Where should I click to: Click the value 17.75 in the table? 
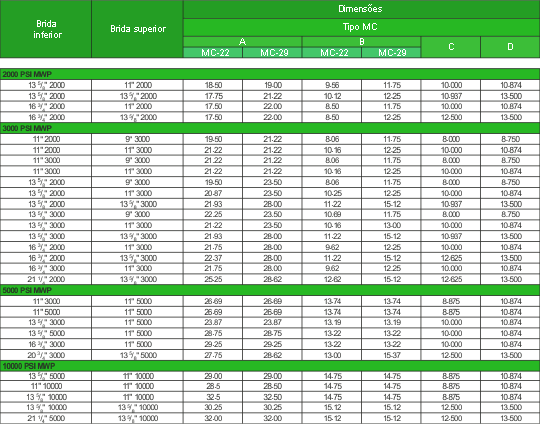213,96
